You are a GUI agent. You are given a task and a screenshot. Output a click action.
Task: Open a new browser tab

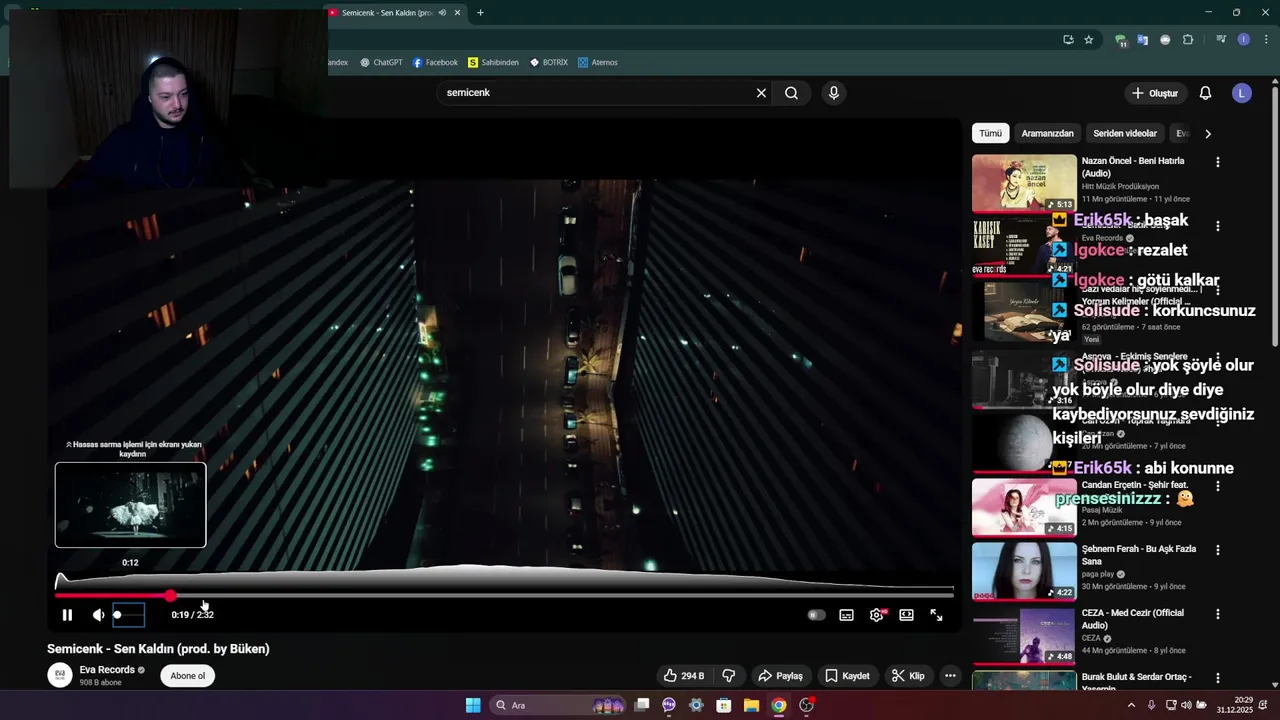tap(480, 13)
